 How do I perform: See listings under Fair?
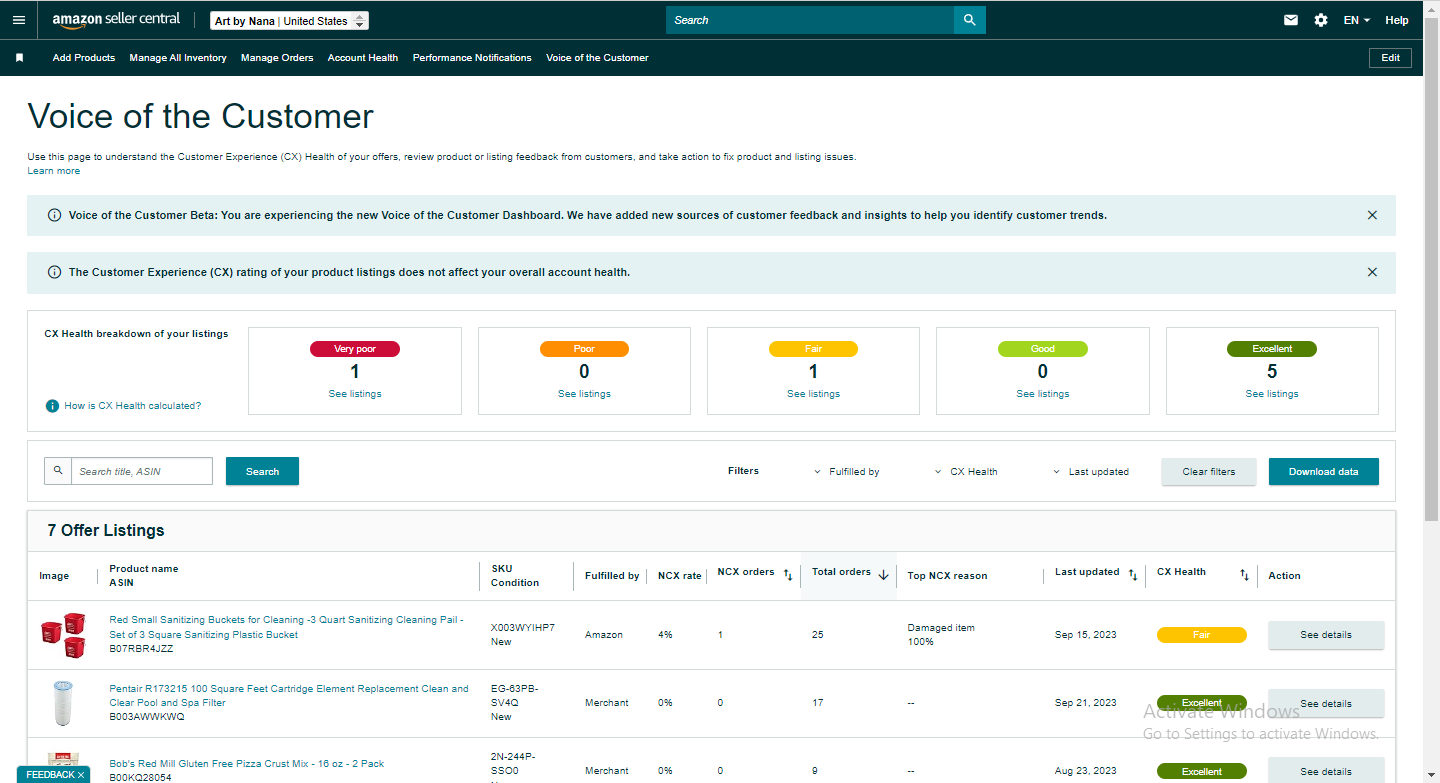(813, 394)
